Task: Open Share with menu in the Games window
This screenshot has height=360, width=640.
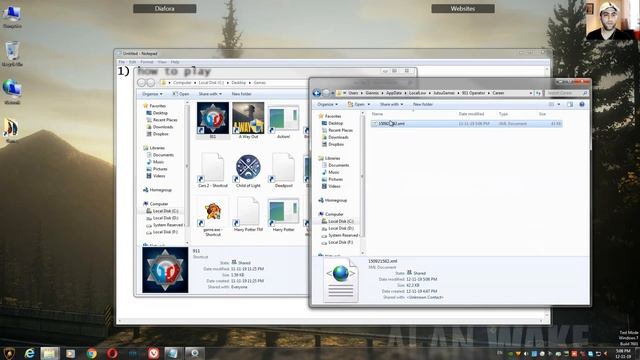Action: (210, 94)
